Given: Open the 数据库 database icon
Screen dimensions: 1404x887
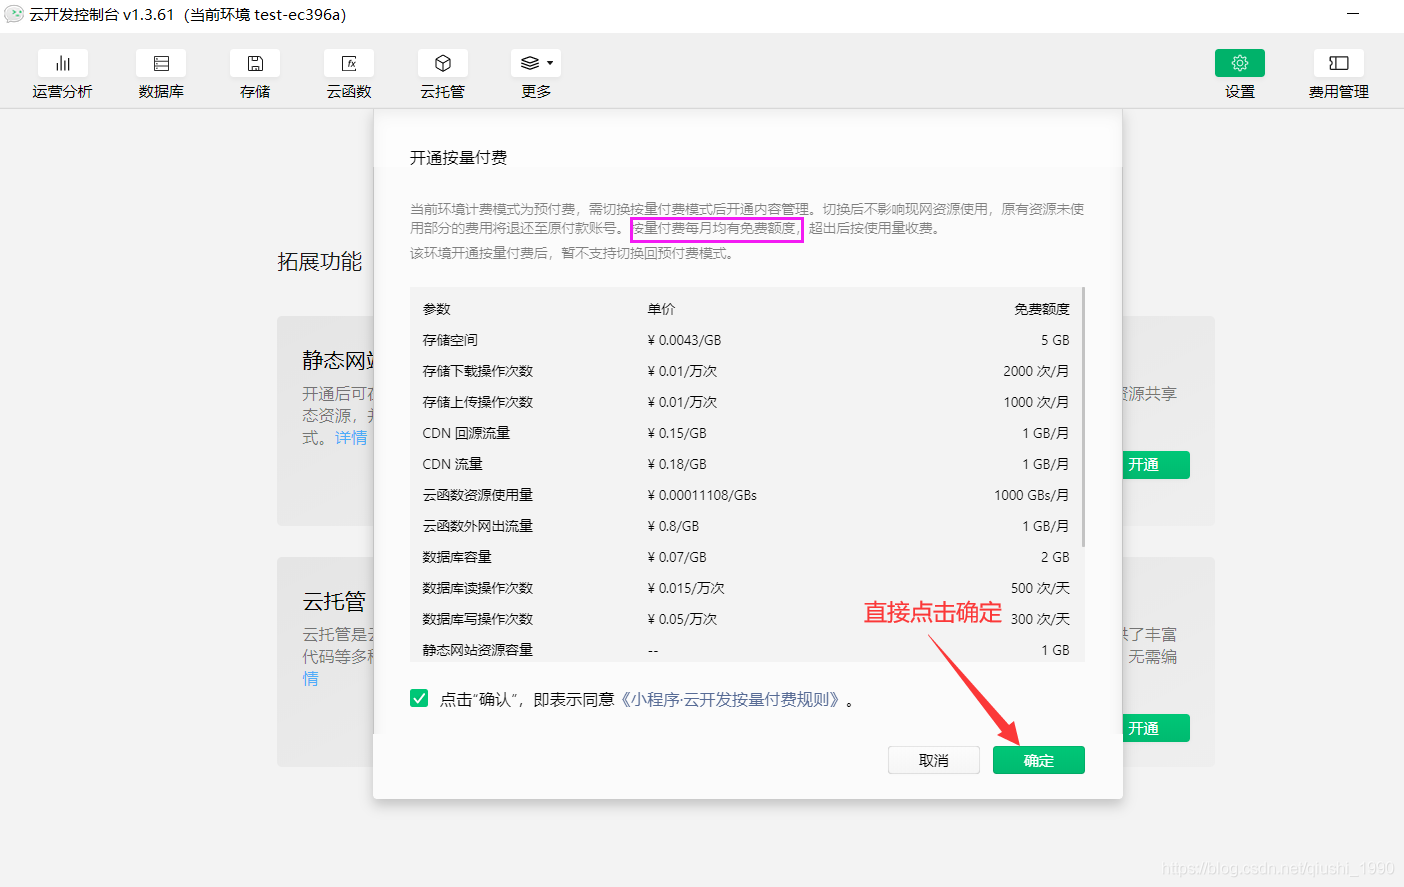Looking at the screenshot, I should click(x=161, y=64).
